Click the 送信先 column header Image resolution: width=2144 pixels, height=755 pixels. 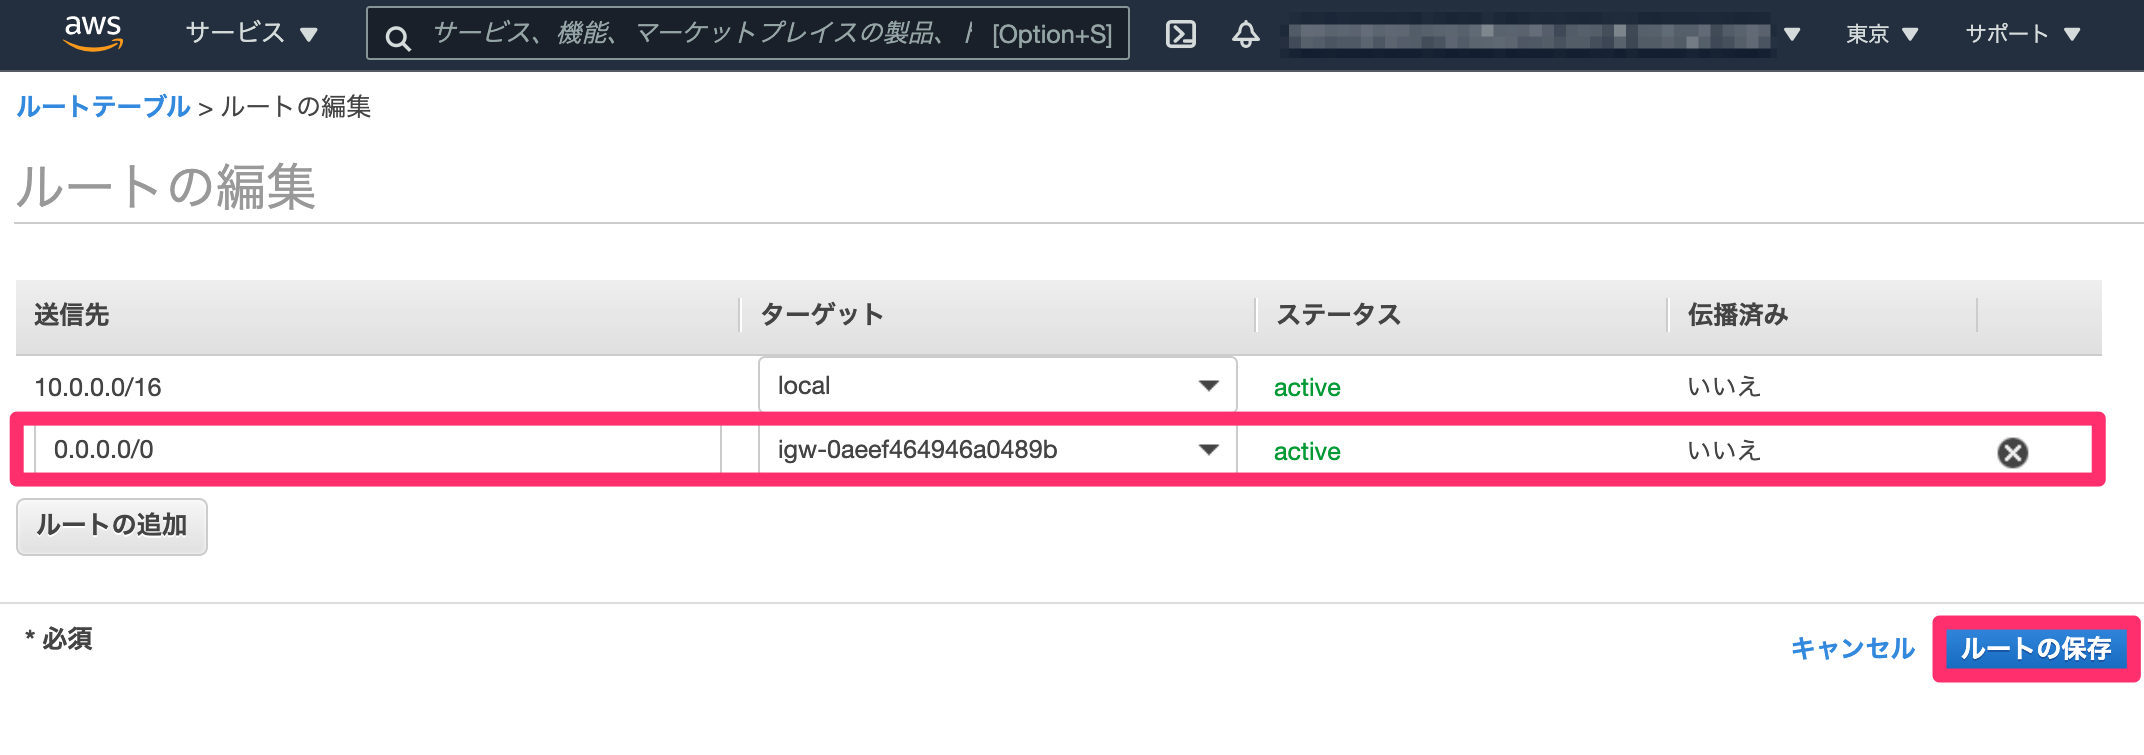71,315
